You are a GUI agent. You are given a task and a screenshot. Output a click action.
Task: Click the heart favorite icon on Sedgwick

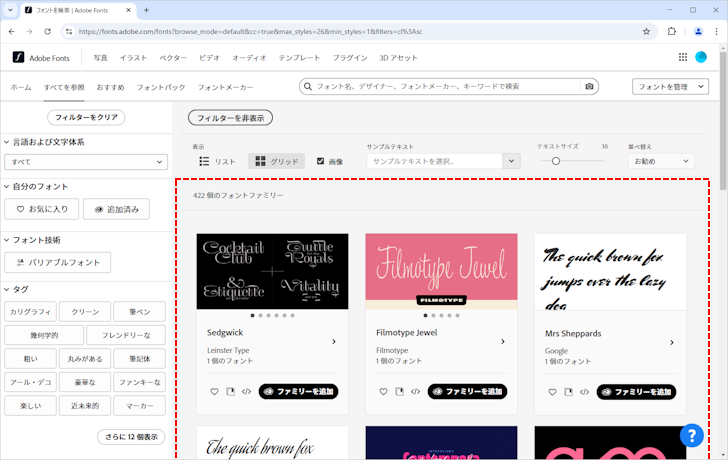coord(214,391)
